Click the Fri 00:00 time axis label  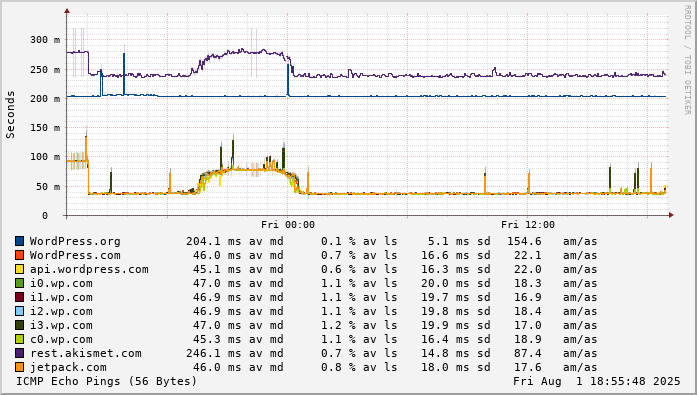[x=288, y=225]
